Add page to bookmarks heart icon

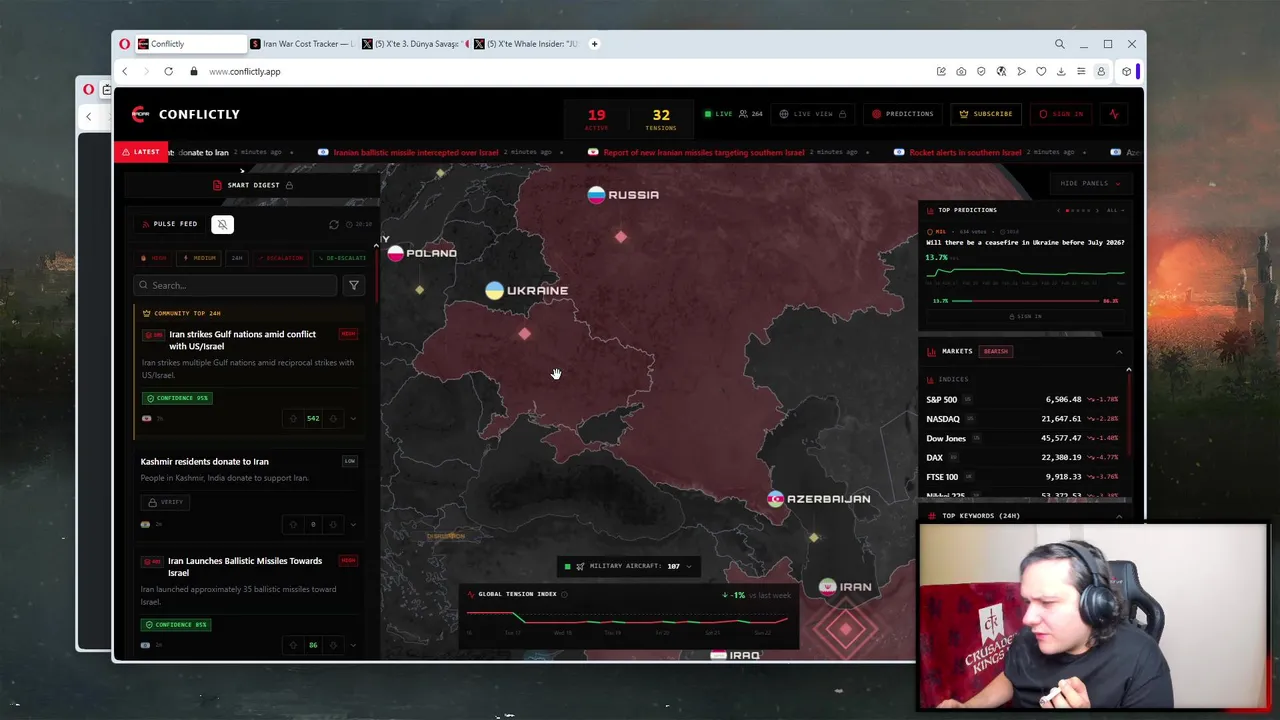point(1041,72)
